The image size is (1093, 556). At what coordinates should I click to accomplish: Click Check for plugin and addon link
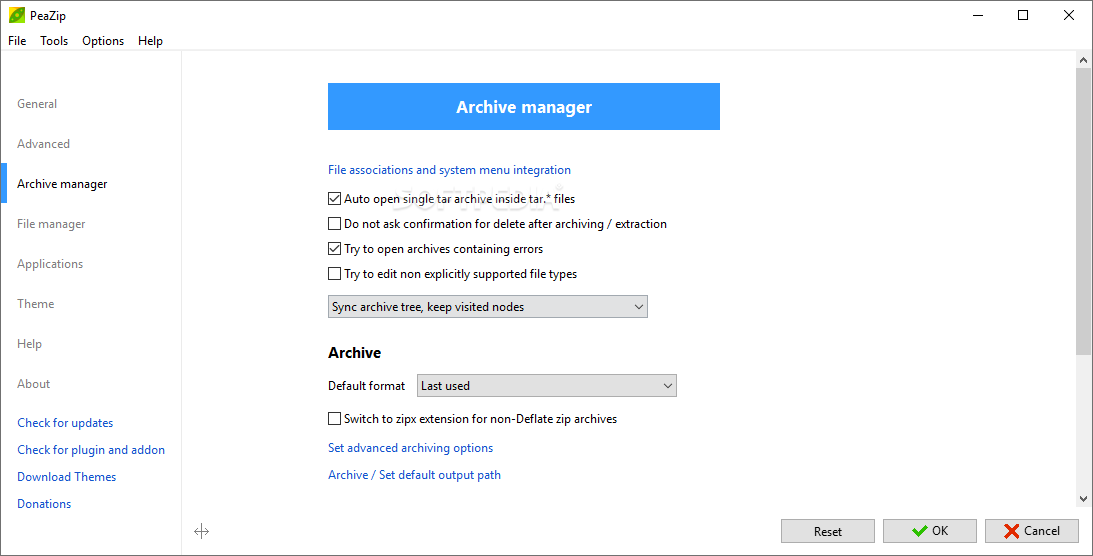point(91,450)
